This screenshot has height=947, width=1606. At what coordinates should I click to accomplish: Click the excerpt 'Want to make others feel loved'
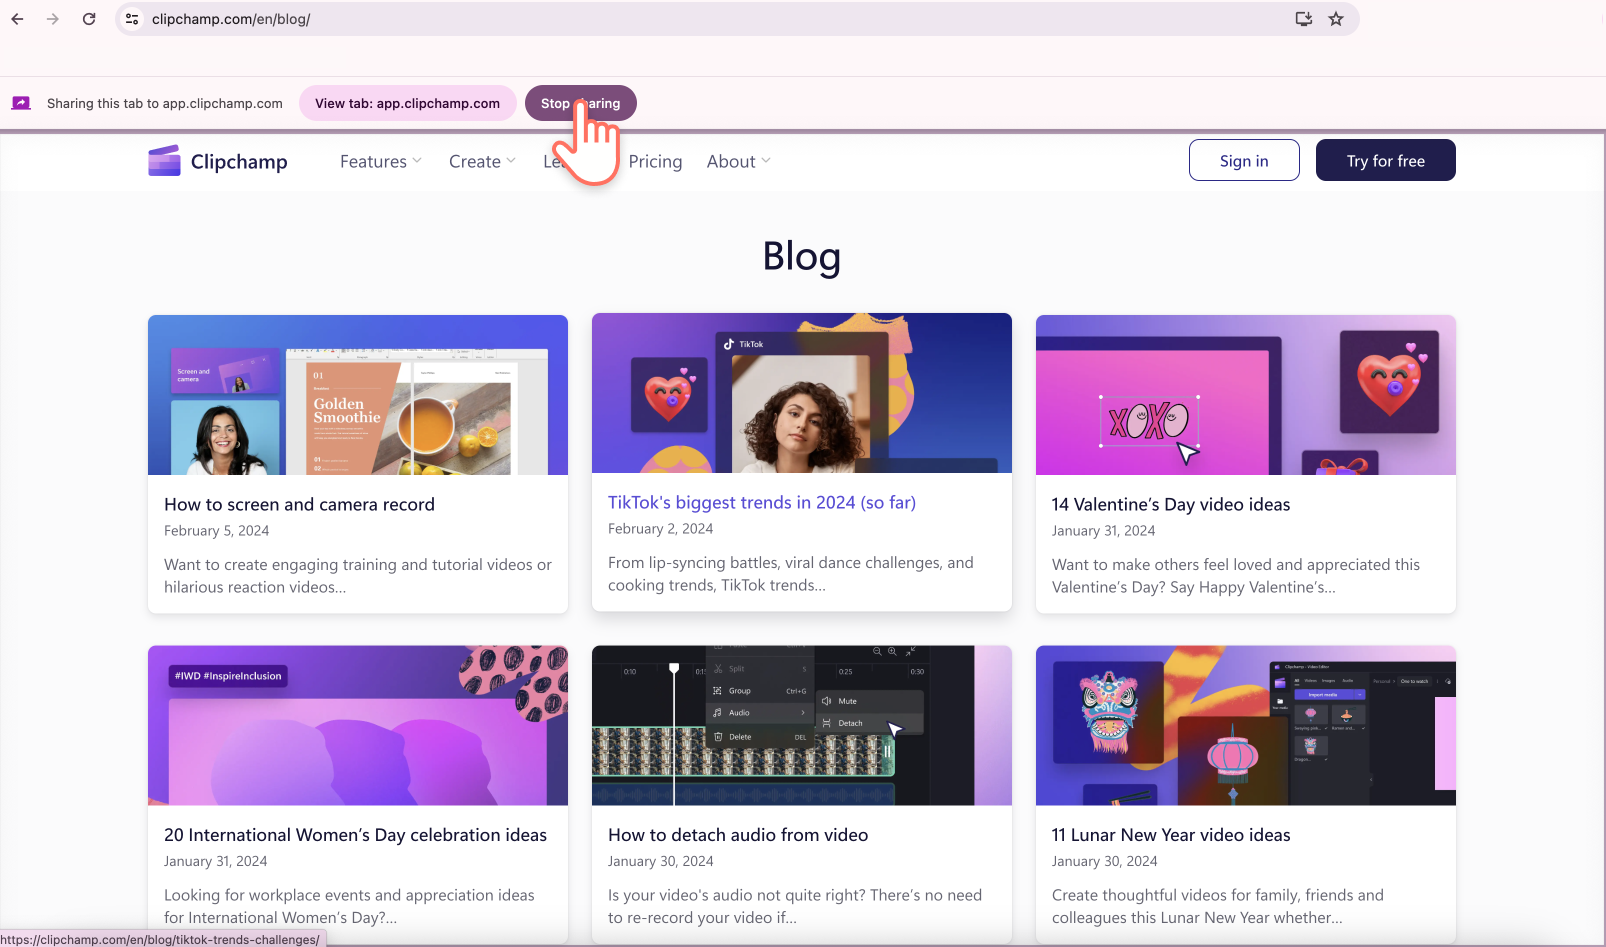point(1236,576)
